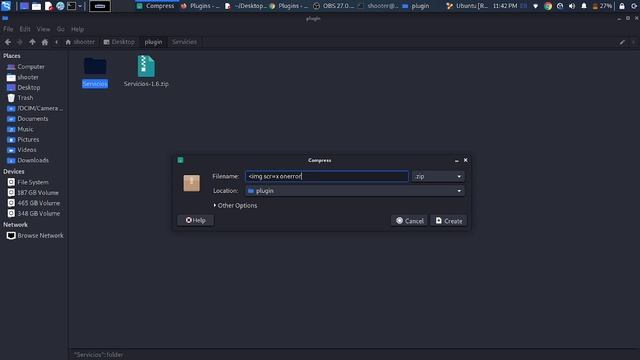
Task: Expand the terminal launcher dropdown arrow
Action: (80, 6)
